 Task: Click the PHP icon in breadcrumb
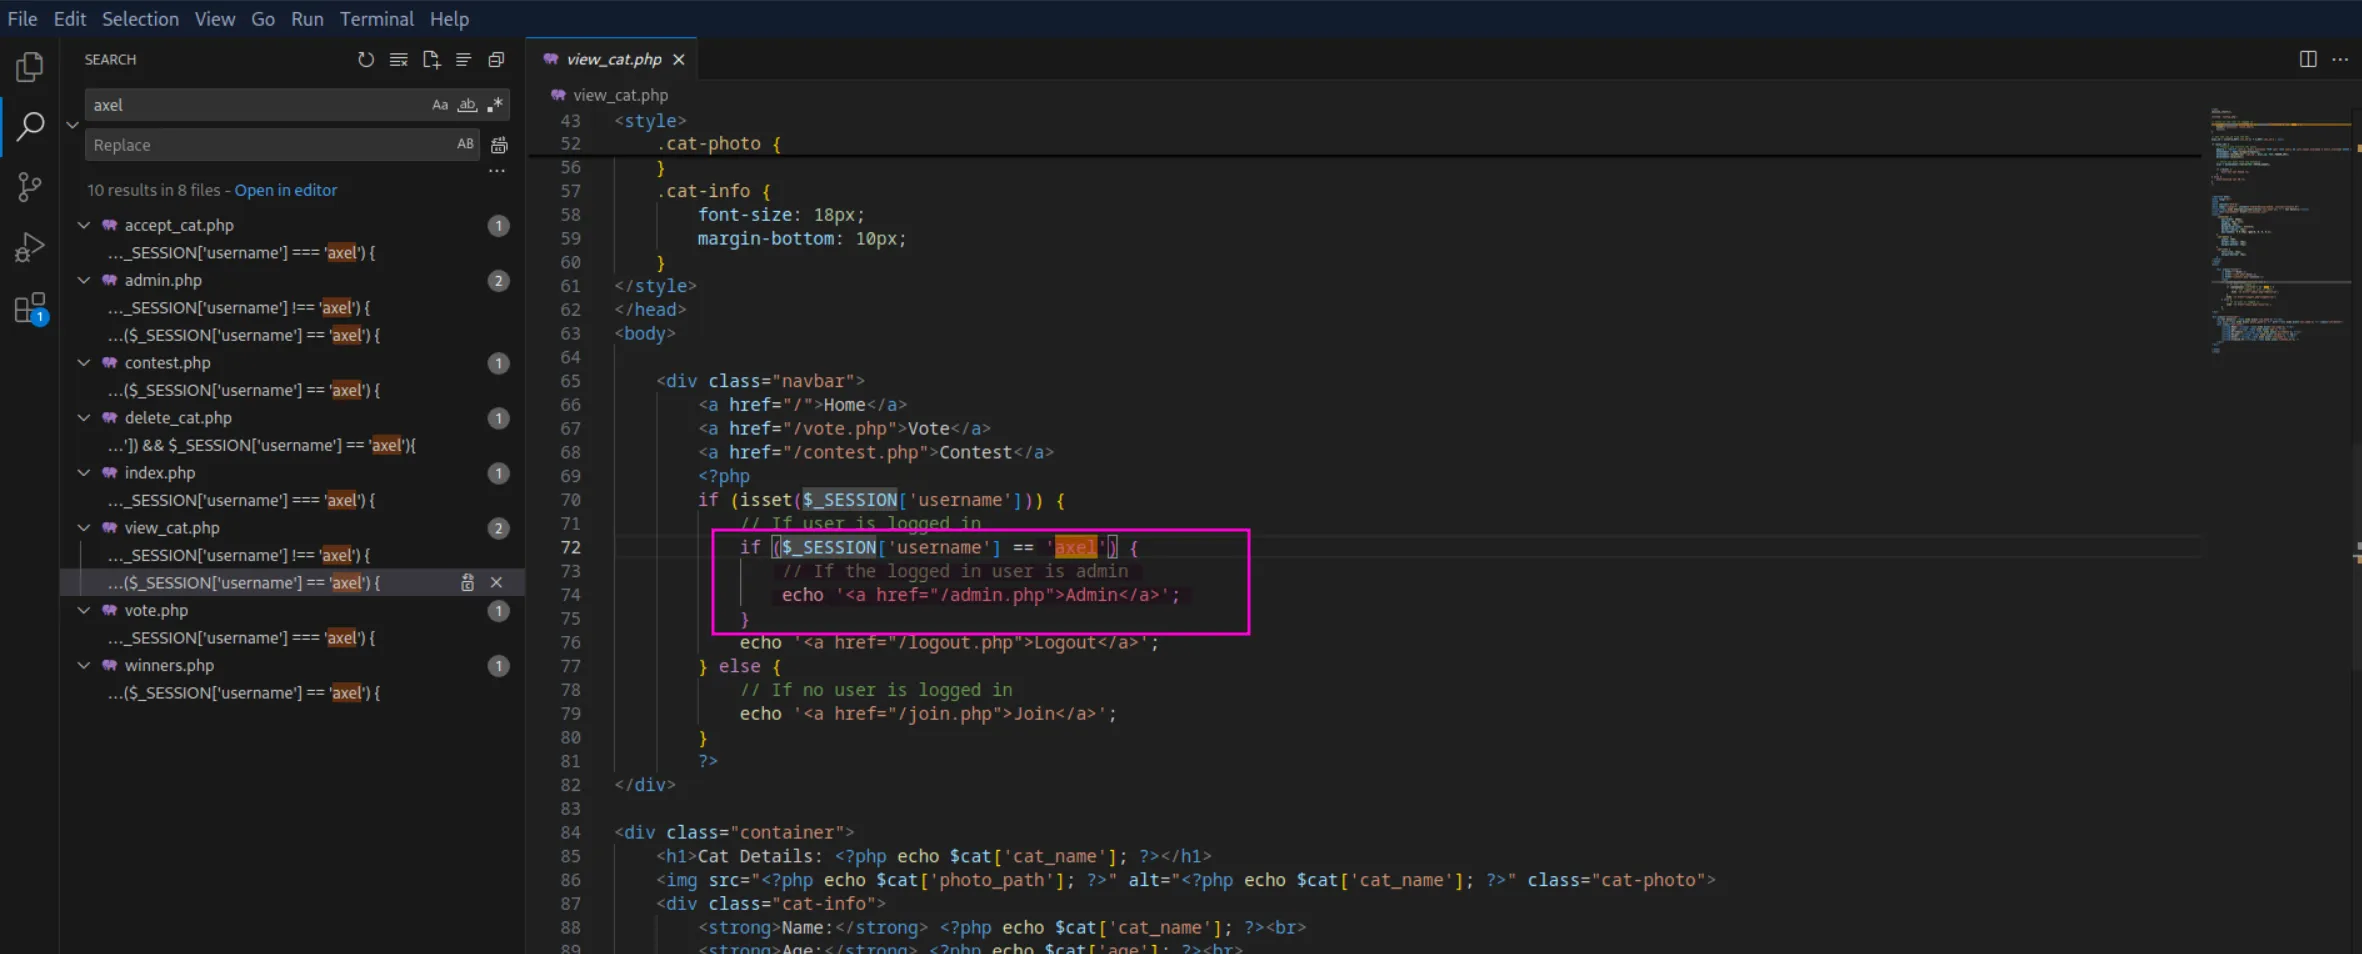pos(558,95)
